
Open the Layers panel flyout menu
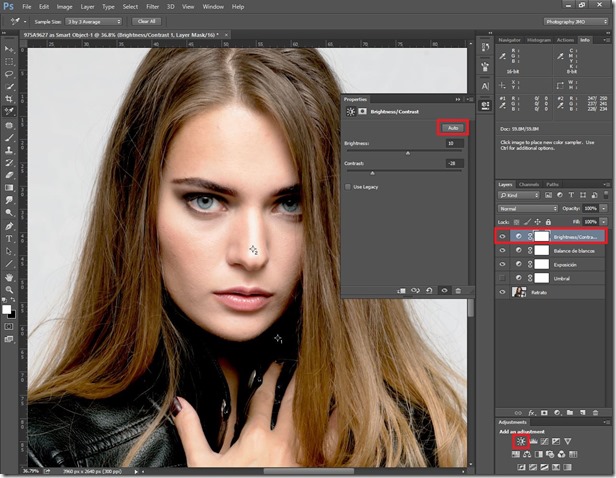[x=605, y=184]
